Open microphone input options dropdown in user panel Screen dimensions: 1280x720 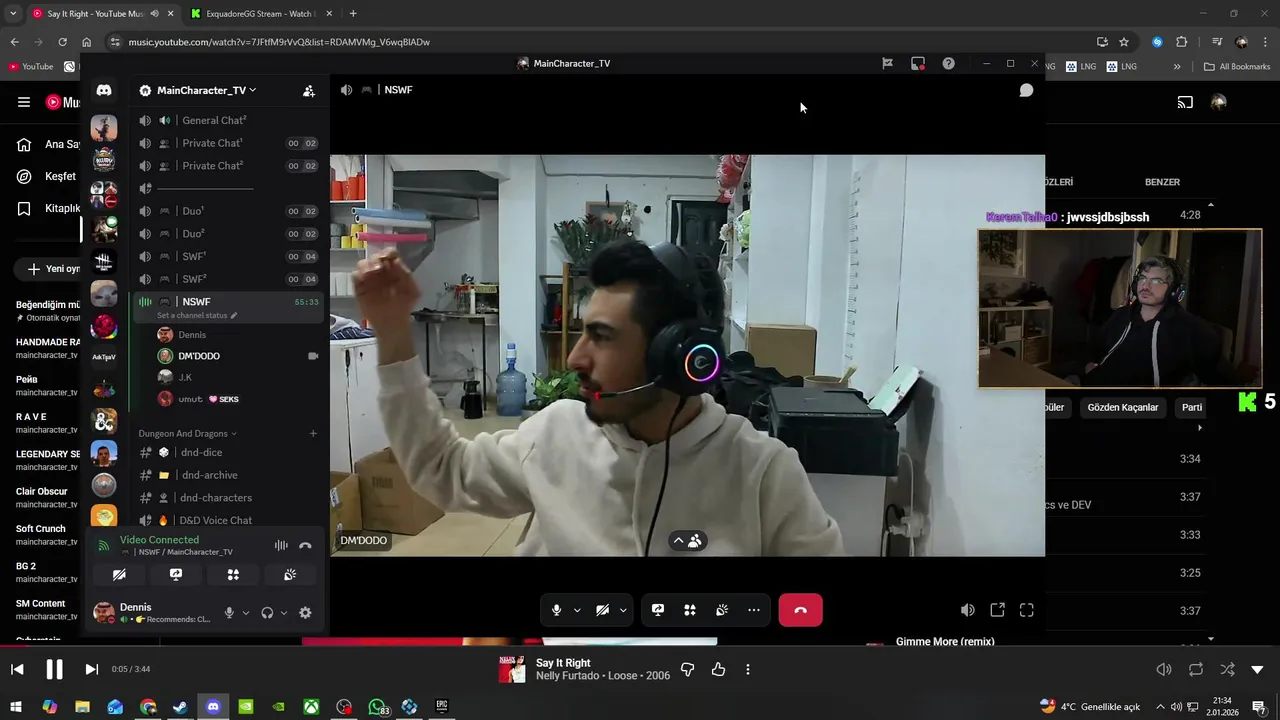[246, 613]
